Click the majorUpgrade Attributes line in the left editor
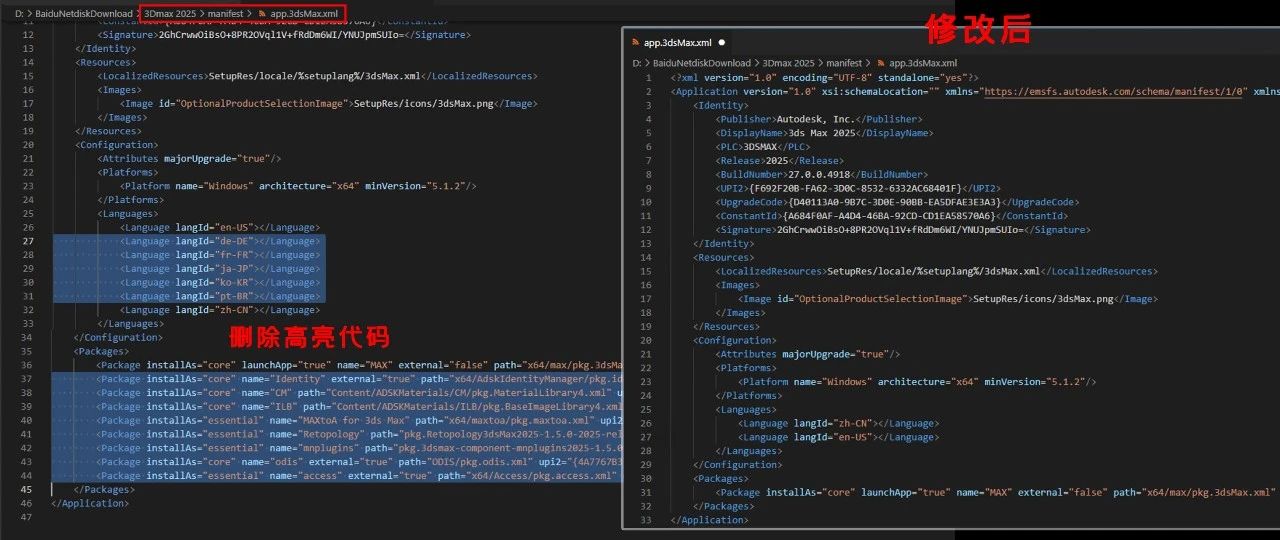Viewport: 1280px width, 540px height. click(x=190, y=158)
